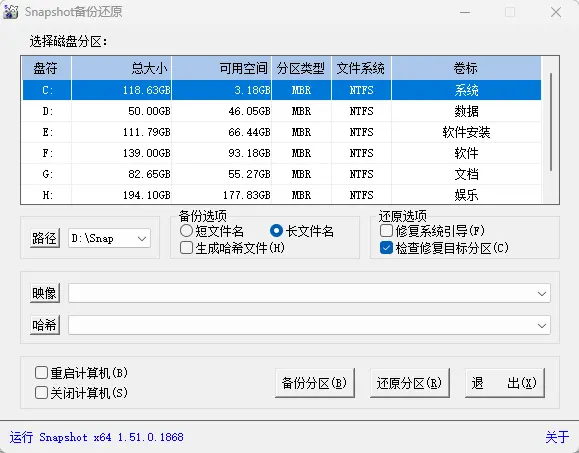Click the Snapshot app icon in title bar

pyautogui.click(x=10, y=12)
